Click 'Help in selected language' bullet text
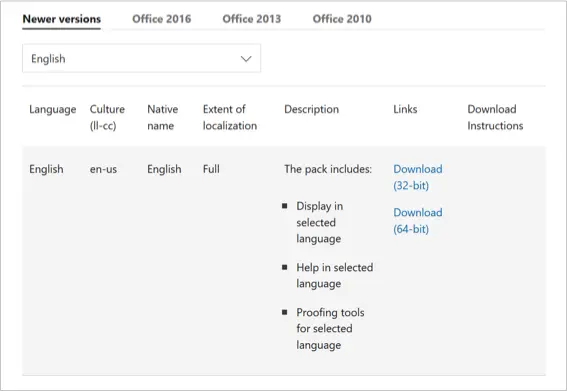This screenshot has width=567, height=391. pyautogui.click(x=334, y=276)
